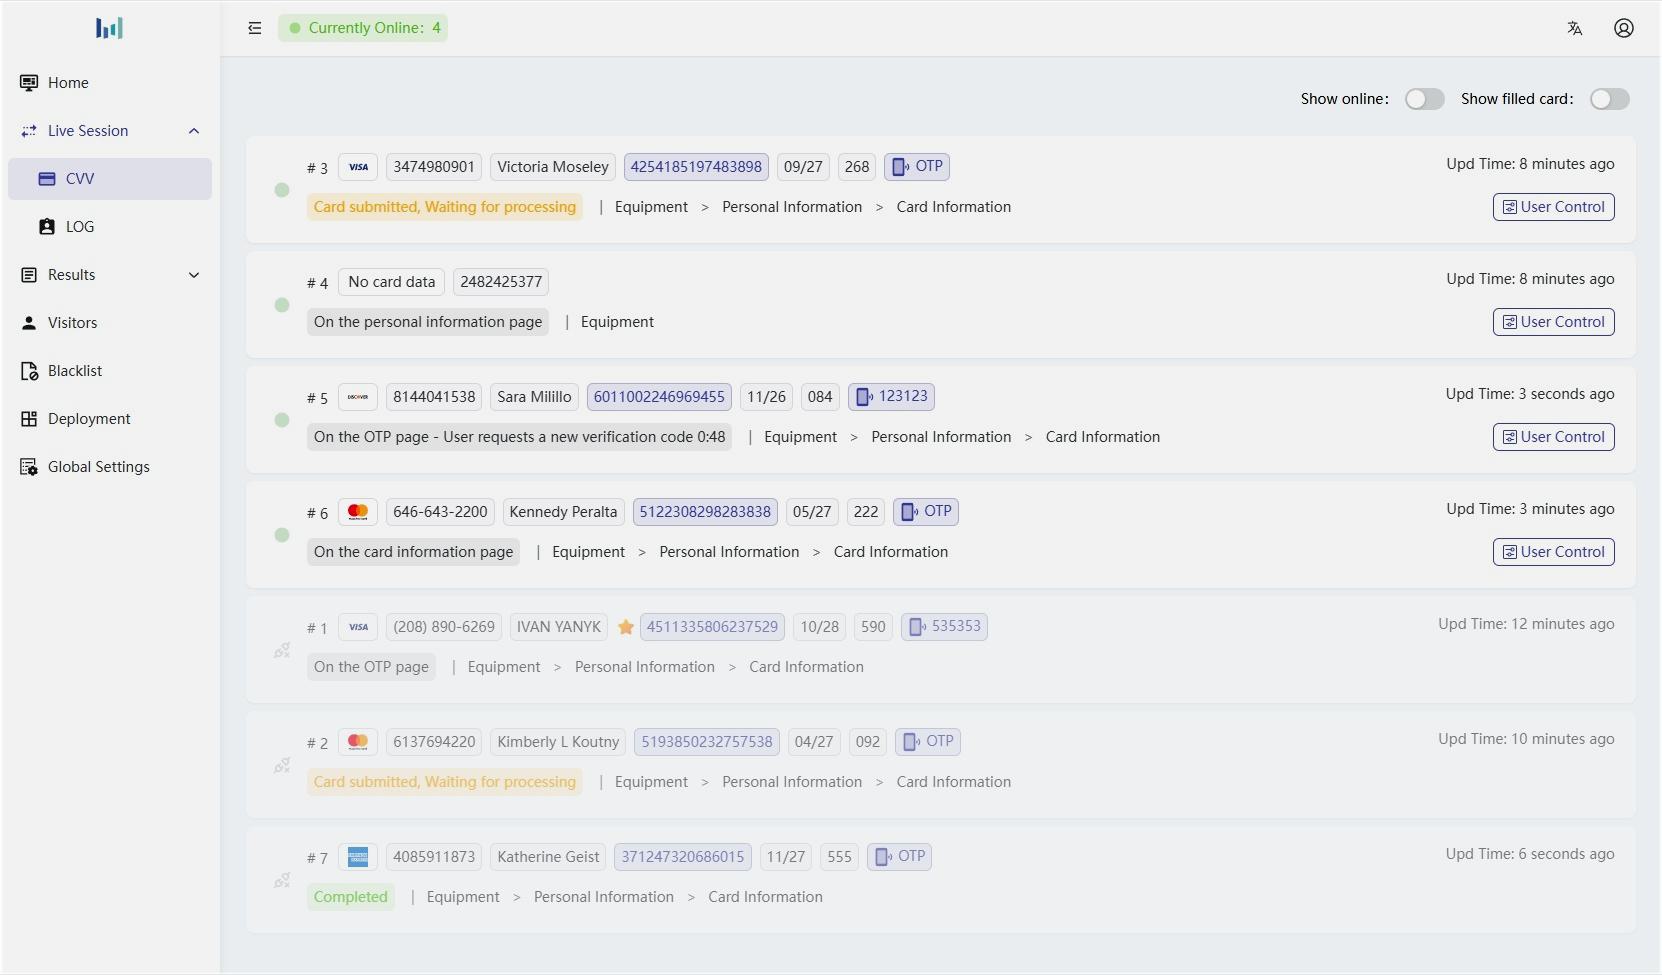1662x975 pixels.
Task: Click "Personal Information" in row #3
Action: coord(792,207)
